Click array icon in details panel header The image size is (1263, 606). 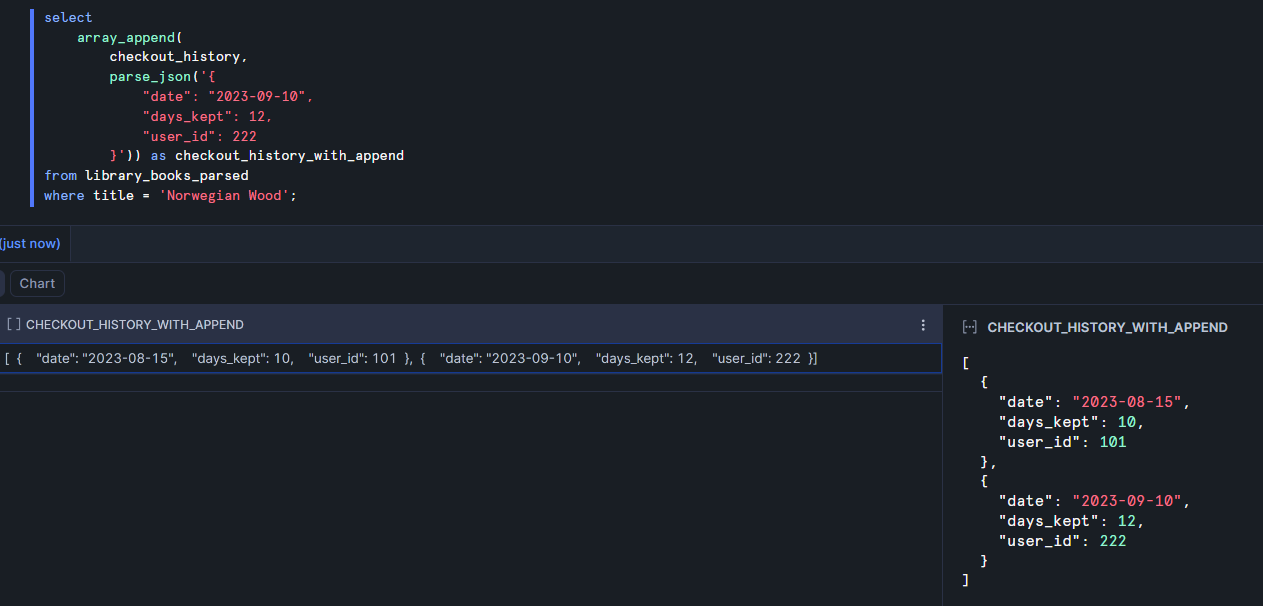pos(969,327)
